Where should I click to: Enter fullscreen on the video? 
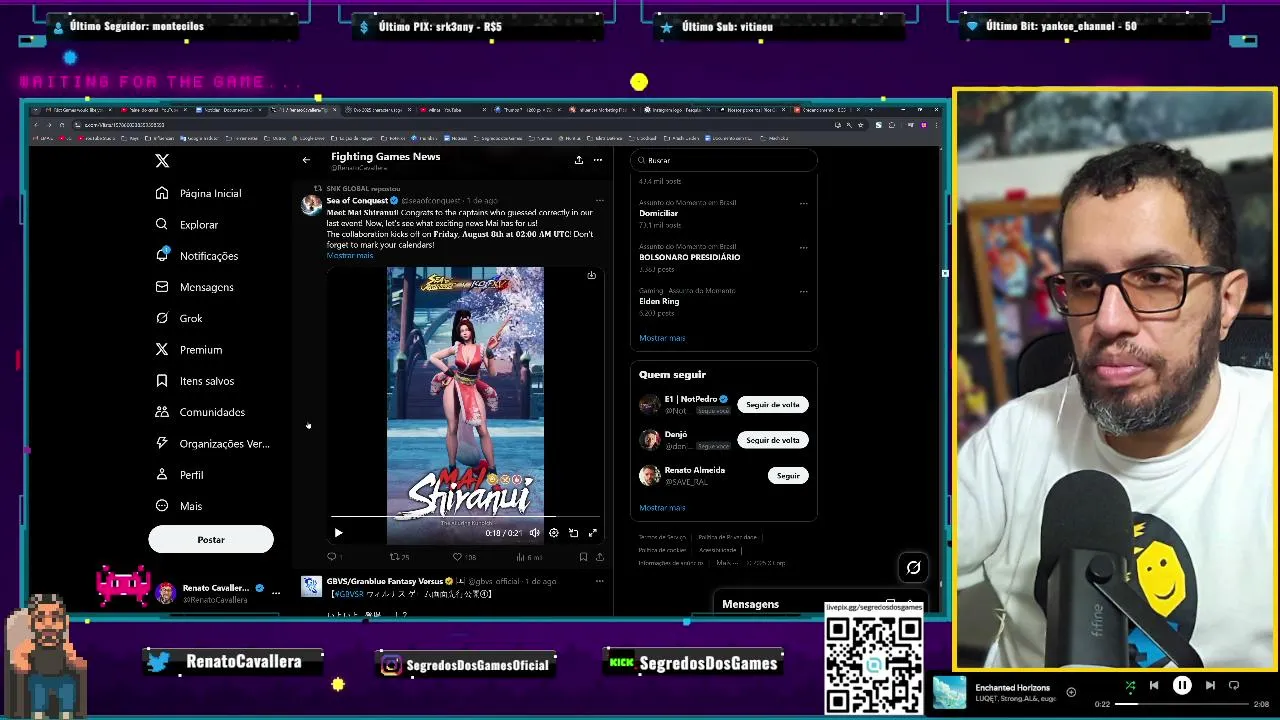coord(592,533)
